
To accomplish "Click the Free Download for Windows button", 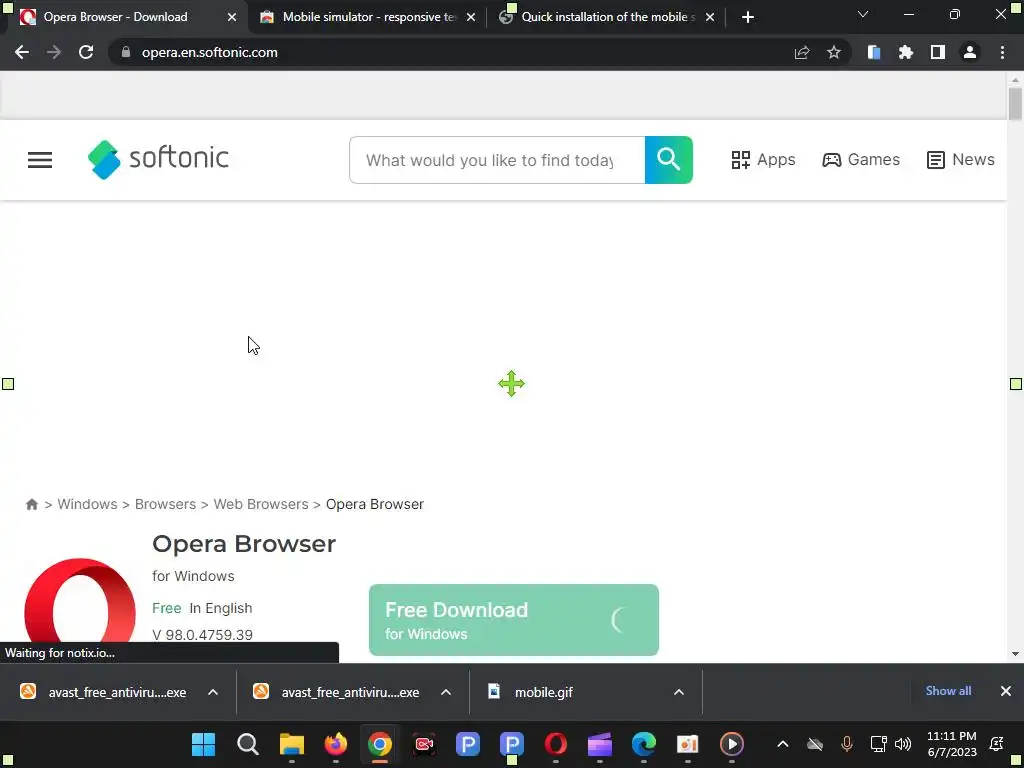I will pyautogui.click(x=514, y=620).
